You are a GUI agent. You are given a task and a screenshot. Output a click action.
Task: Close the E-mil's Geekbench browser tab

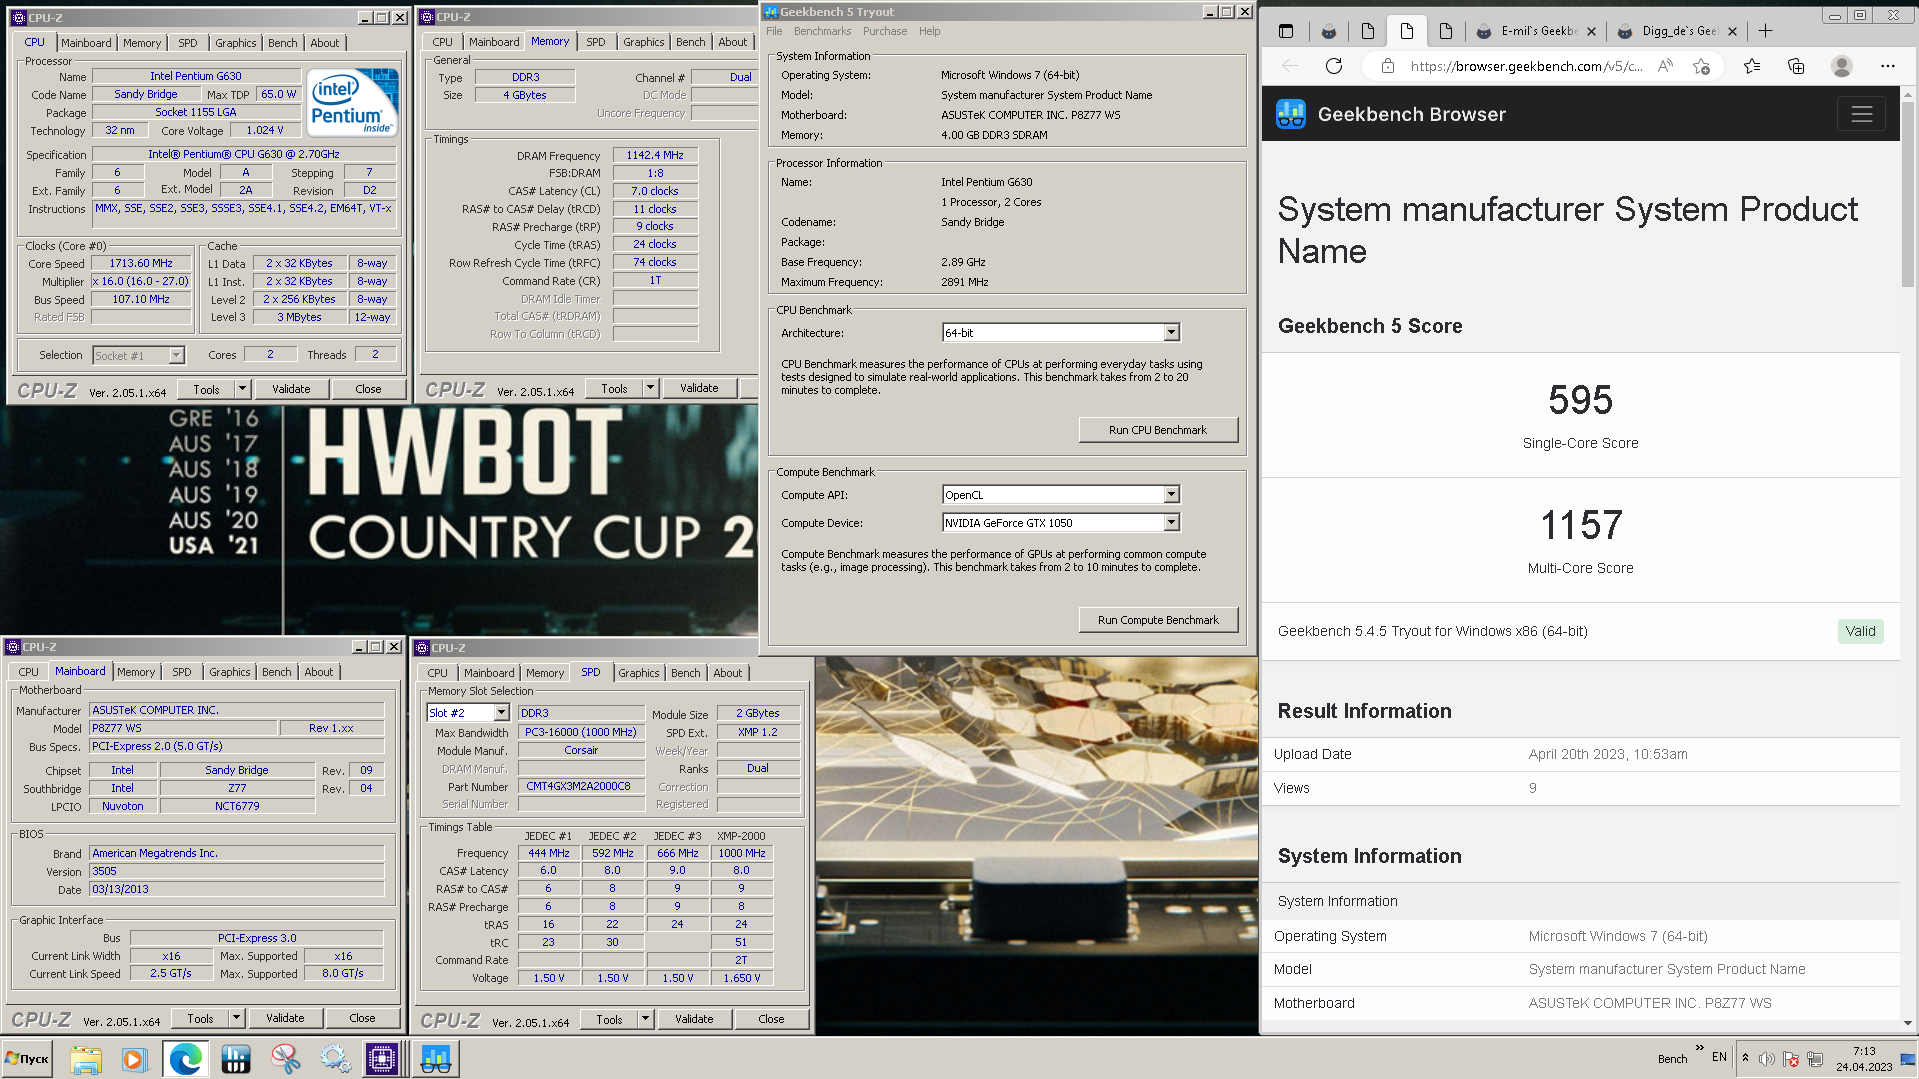tap(1591, 31)
